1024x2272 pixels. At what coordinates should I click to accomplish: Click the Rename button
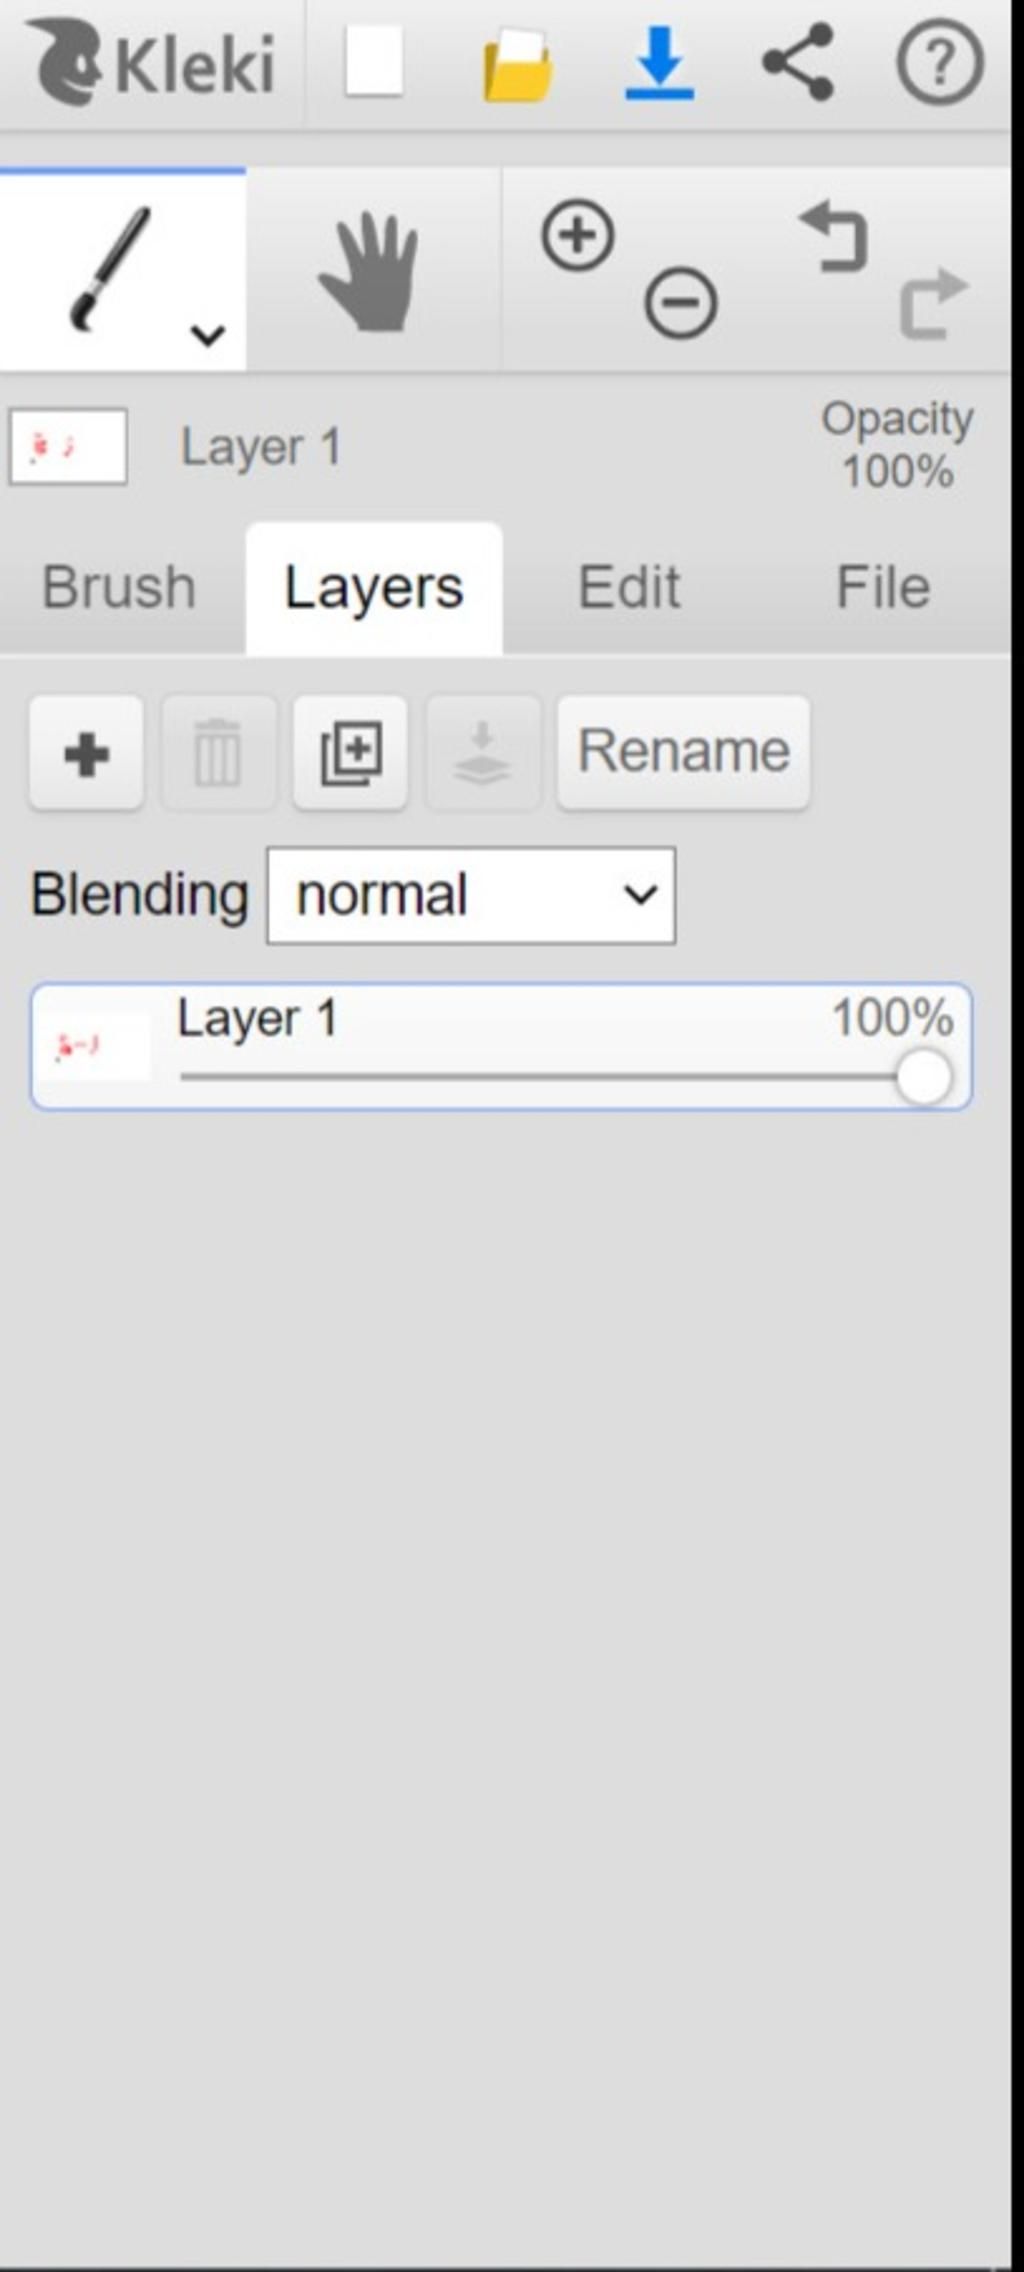pyautogui.click(x=684, y=752)
